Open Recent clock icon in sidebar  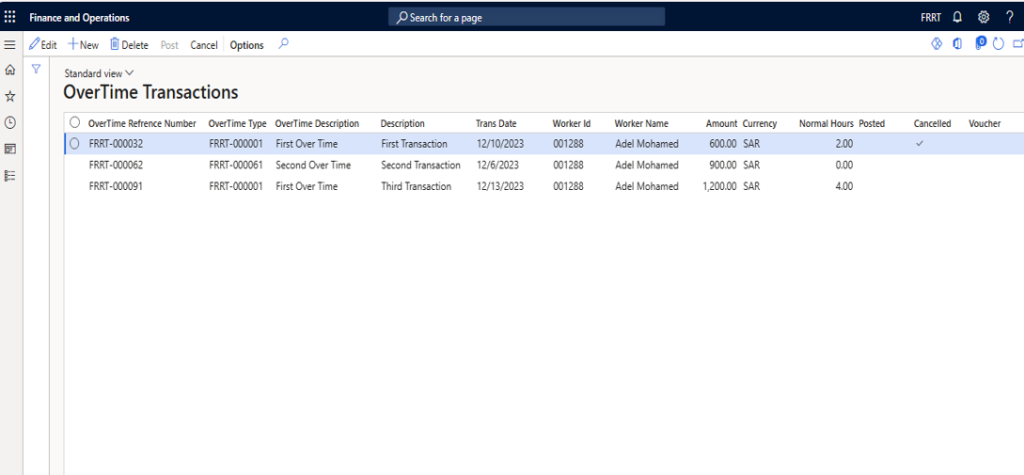(10, 122)
